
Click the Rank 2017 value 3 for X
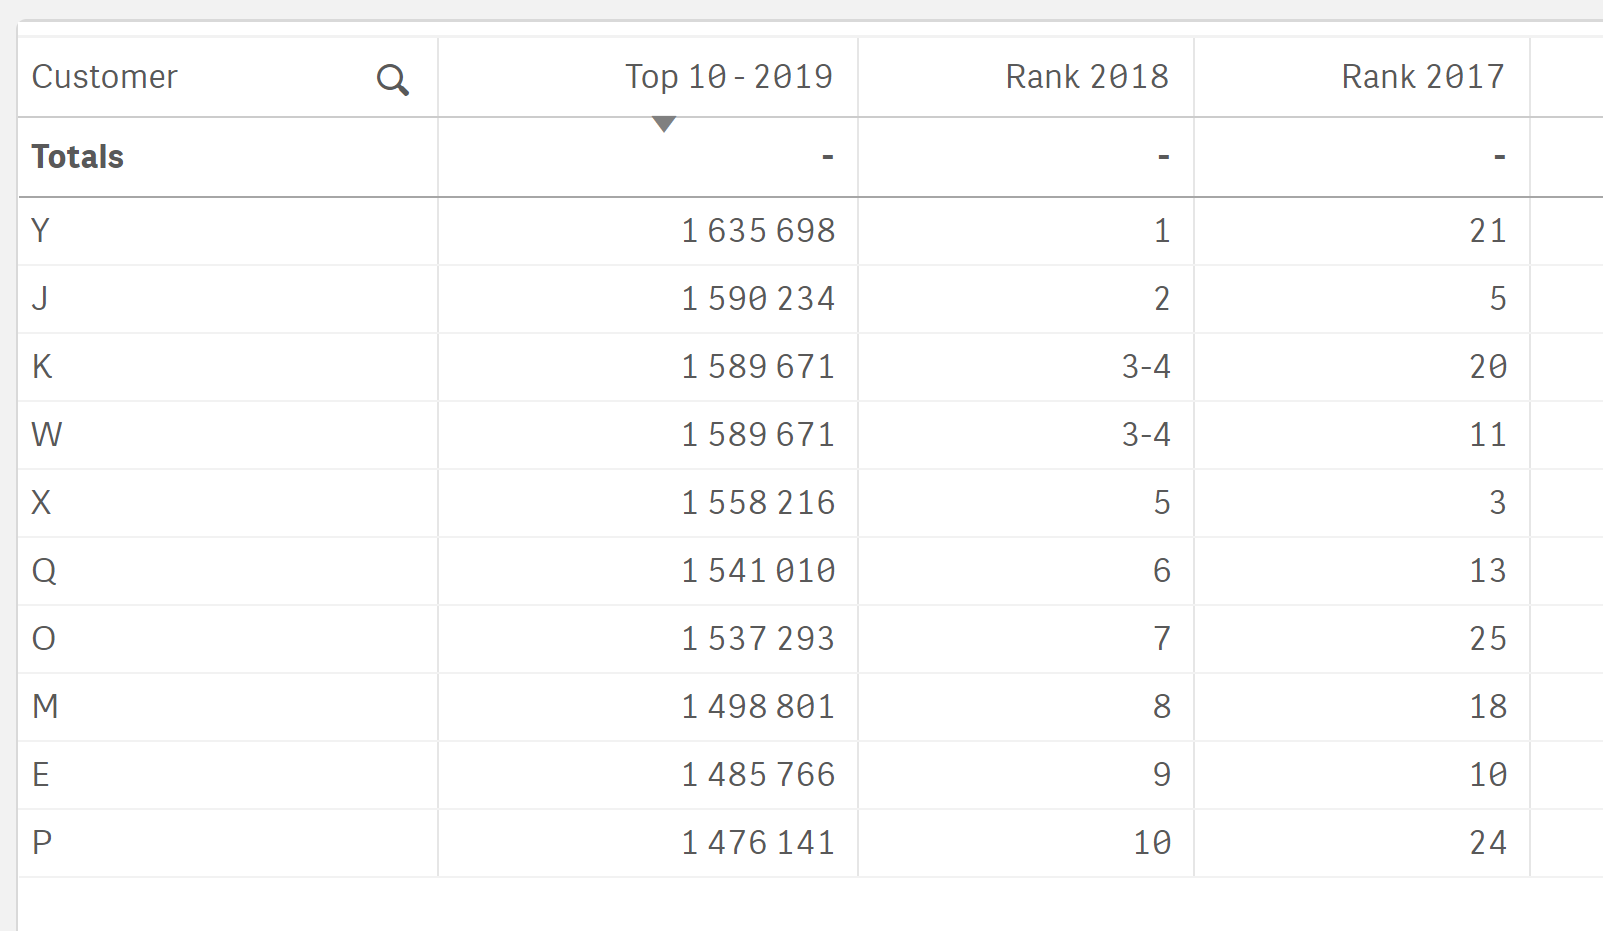coord(1498,502)
